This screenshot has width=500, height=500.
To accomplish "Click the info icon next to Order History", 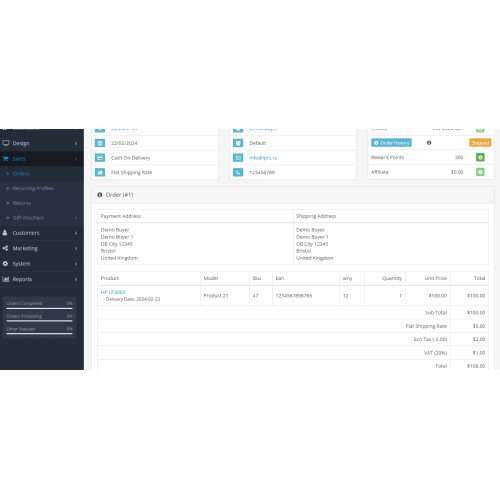I will (429, 143).
